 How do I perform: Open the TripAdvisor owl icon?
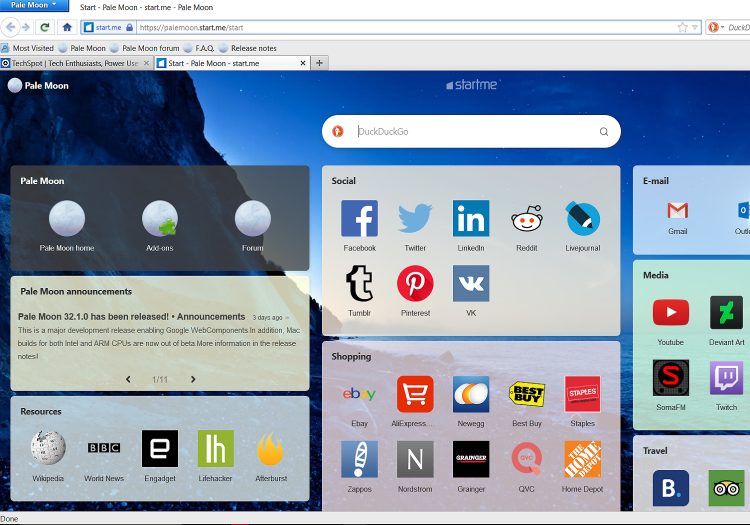point(727,488)
